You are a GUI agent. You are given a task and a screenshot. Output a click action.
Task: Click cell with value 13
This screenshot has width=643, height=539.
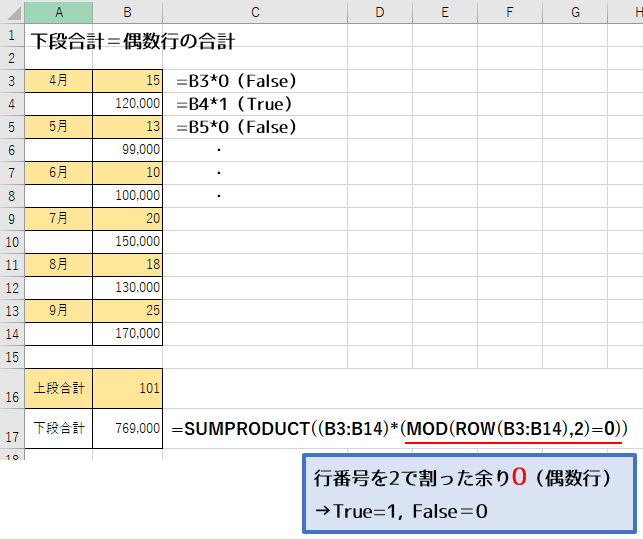click(x=128, y=127)
